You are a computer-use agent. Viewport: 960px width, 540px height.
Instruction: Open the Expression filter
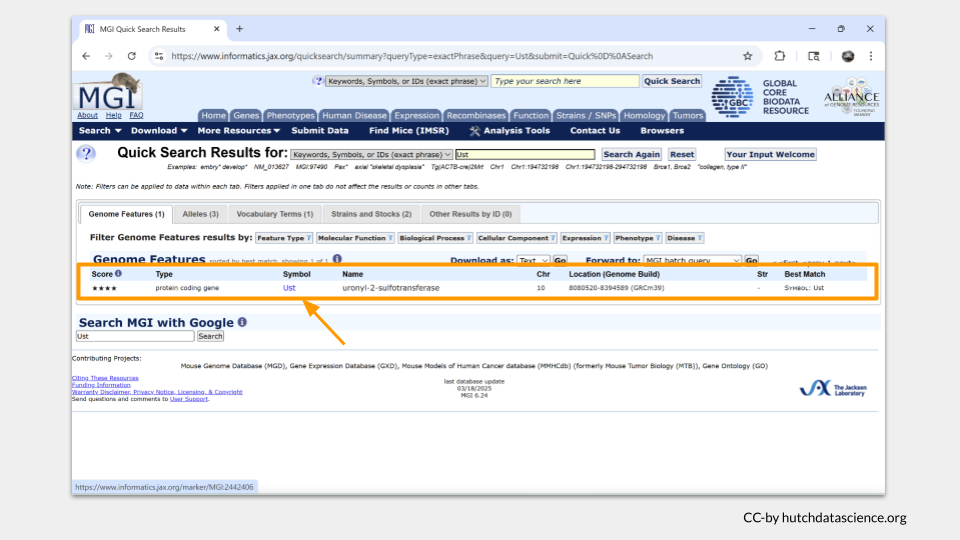[585, 238]
